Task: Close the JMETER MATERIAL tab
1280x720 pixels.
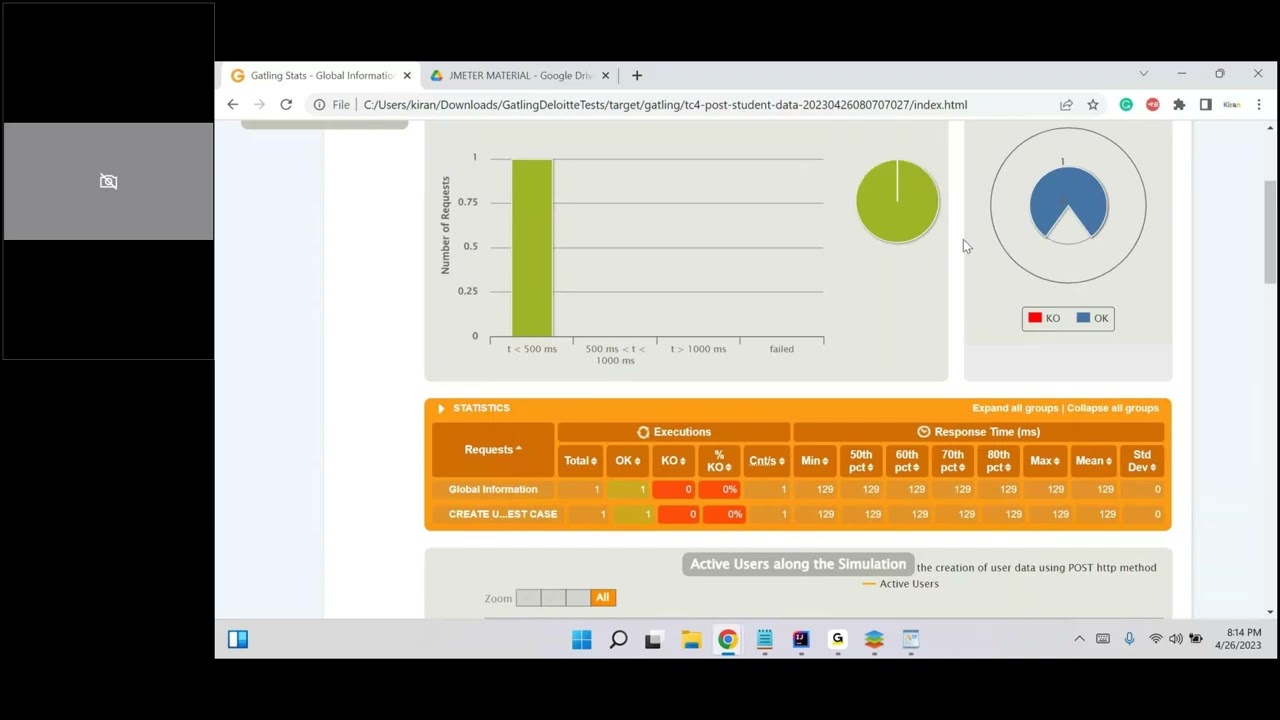Action: (x=605, y=75)
